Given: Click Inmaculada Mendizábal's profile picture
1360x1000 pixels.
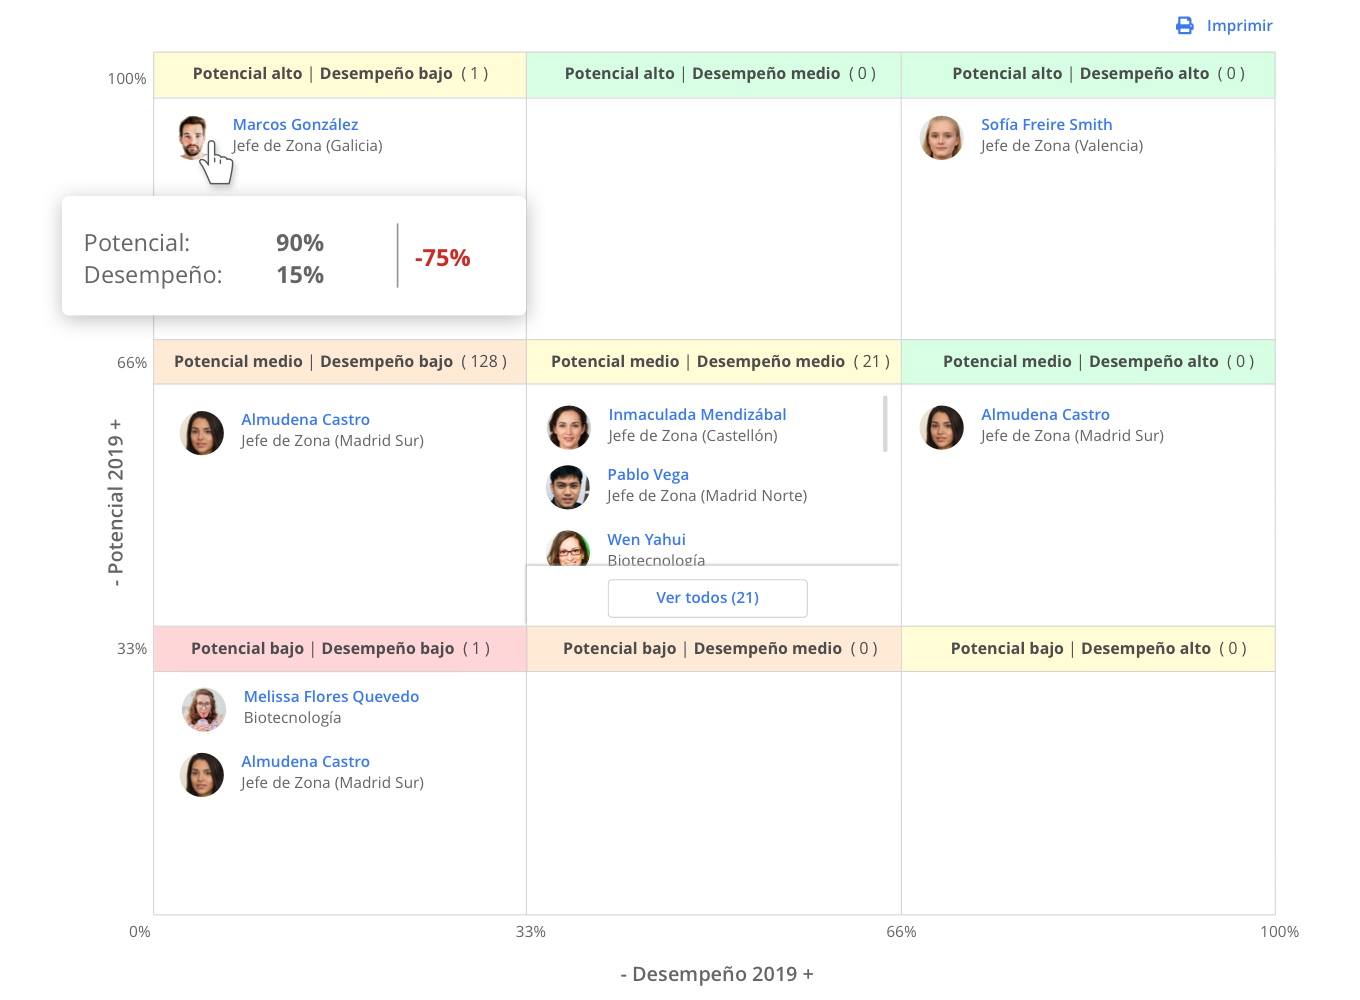Looking at the screenshot, I should 569,427.
